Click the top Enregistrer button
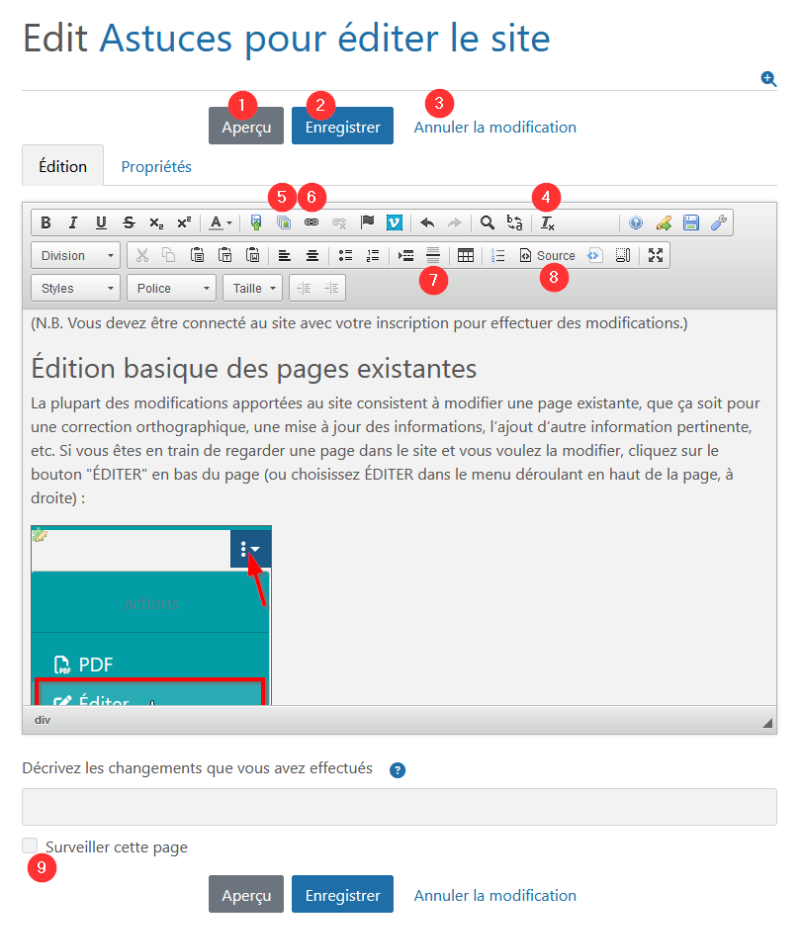 click(x=342, y=126)
